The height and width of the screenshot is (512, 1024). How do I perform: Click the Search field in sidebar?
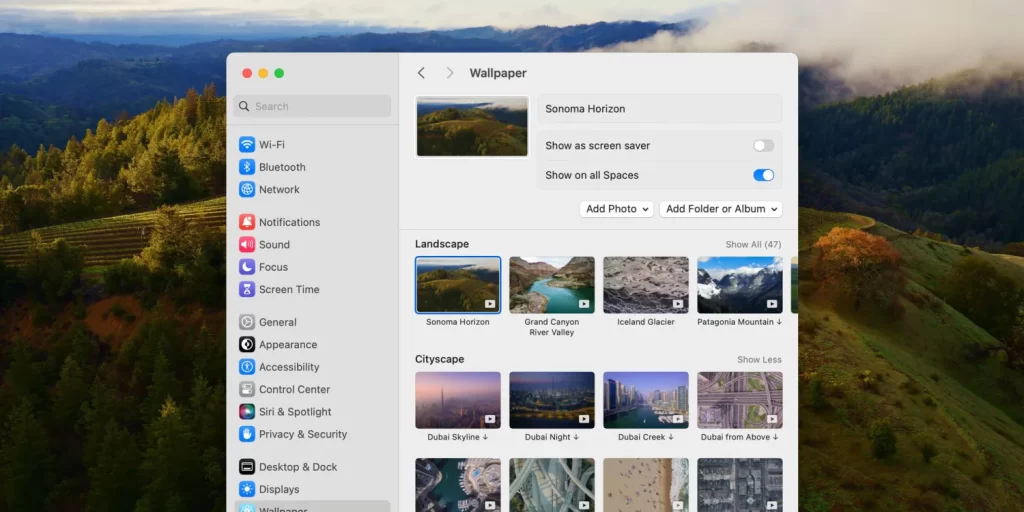[313, 106]
